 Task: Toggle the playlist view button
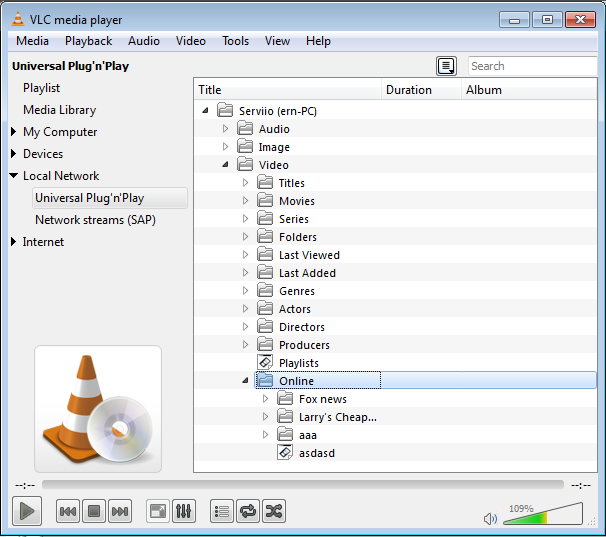point(222,511)
